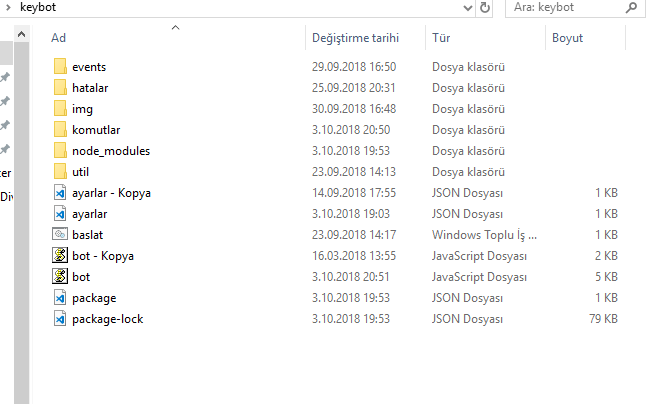
Task: Click the refresh icon in address bar
Action: 485,7
